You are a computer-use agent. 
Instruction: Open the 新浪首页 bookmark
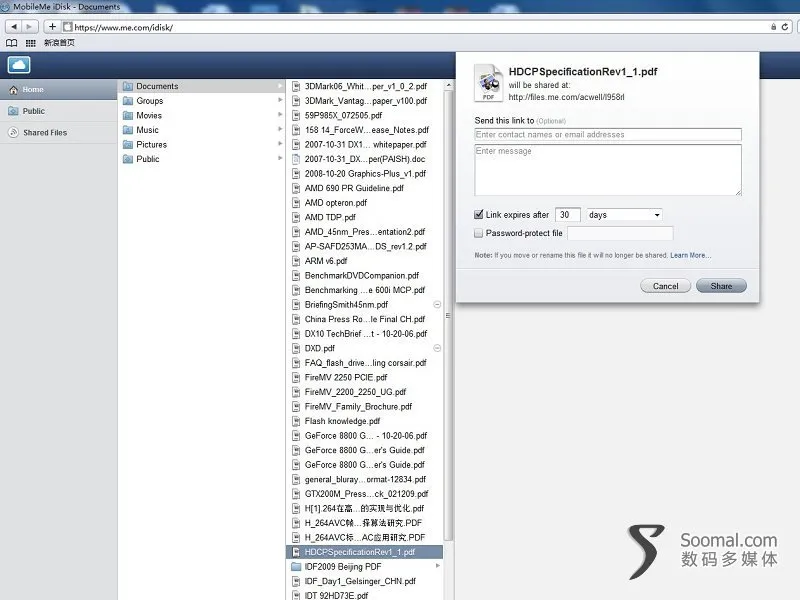[59, 43]
